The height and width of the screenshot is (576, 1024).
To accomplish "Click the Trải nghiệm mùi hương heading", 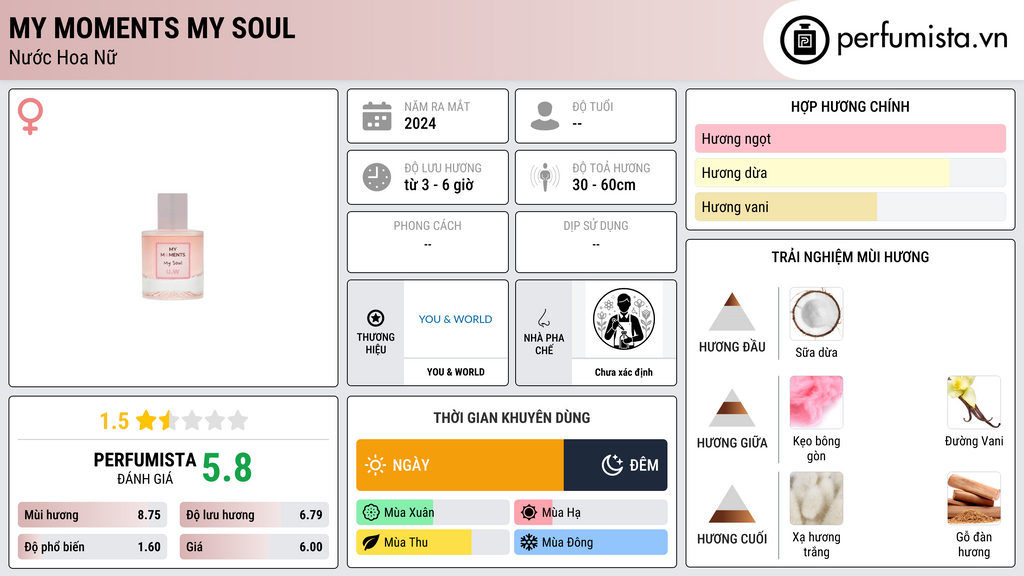I will tap(850, 257).
